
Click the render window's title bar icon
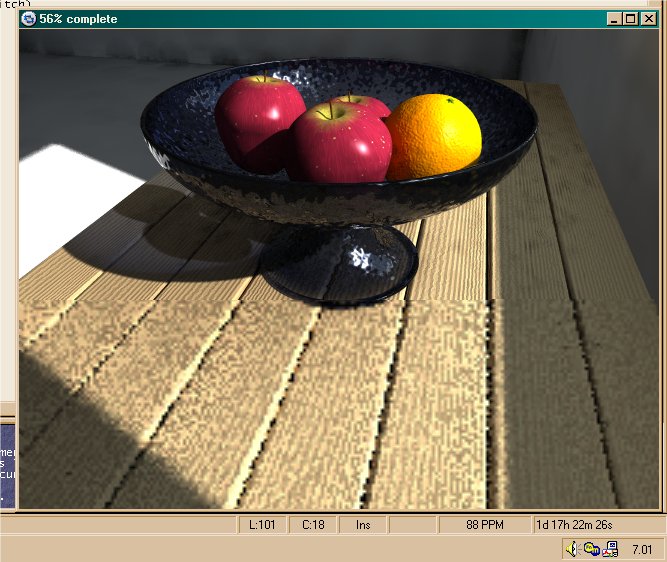coord(28,19)
